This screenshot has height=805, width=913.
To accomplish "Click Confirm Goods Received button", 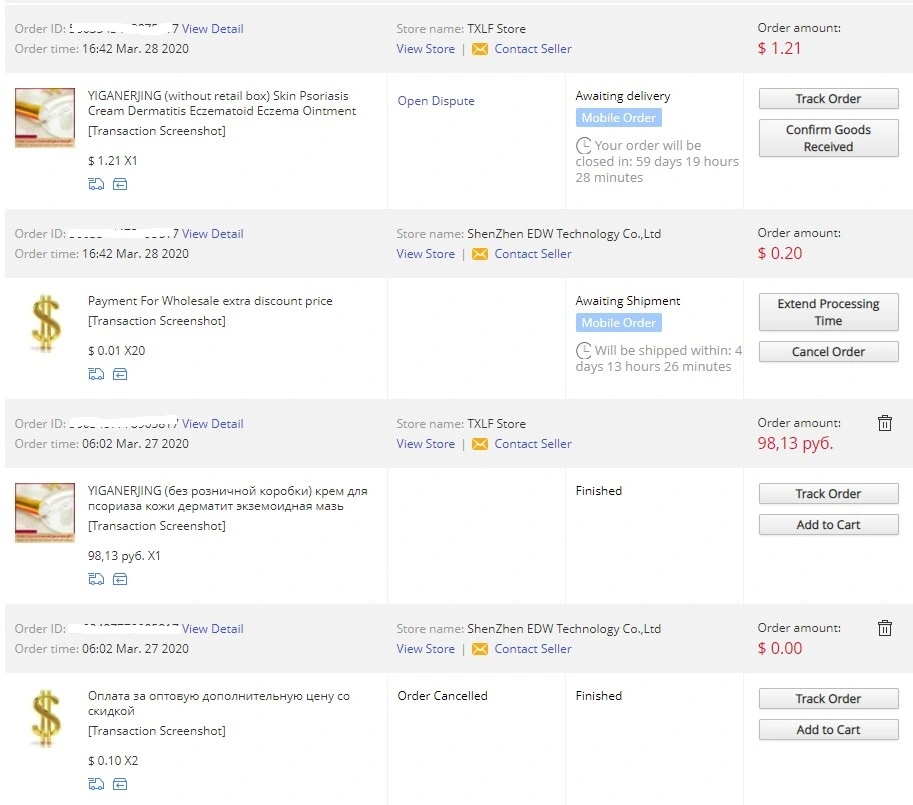I will [x=828, y=138].
